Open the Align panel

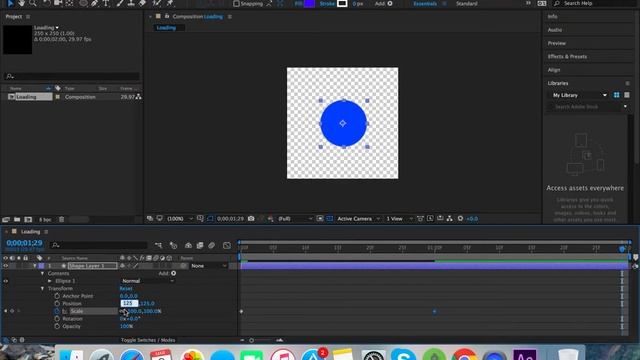coord(554,70)
